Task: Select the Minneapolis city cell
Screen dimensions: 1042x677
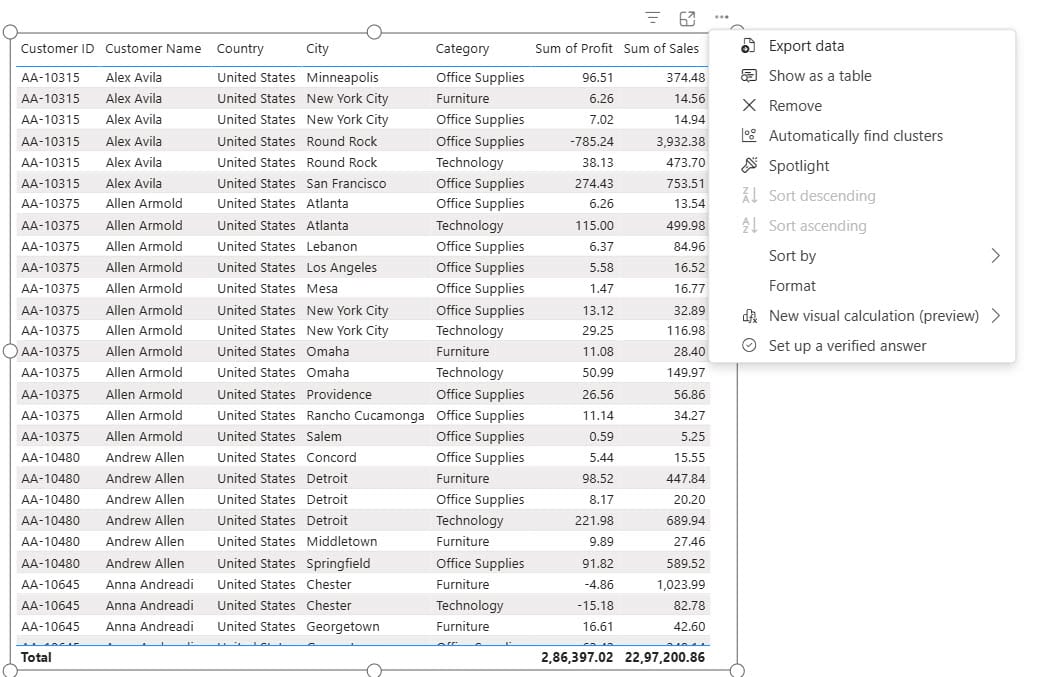Action: (342, 78)
